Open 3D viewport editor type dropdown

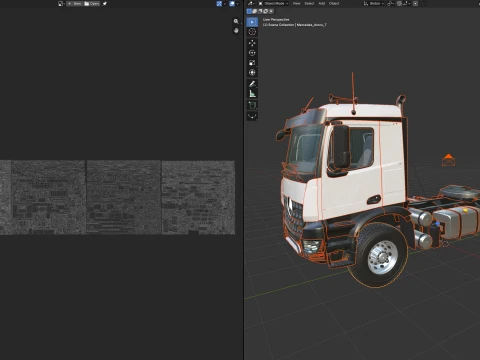coord(251,4)
